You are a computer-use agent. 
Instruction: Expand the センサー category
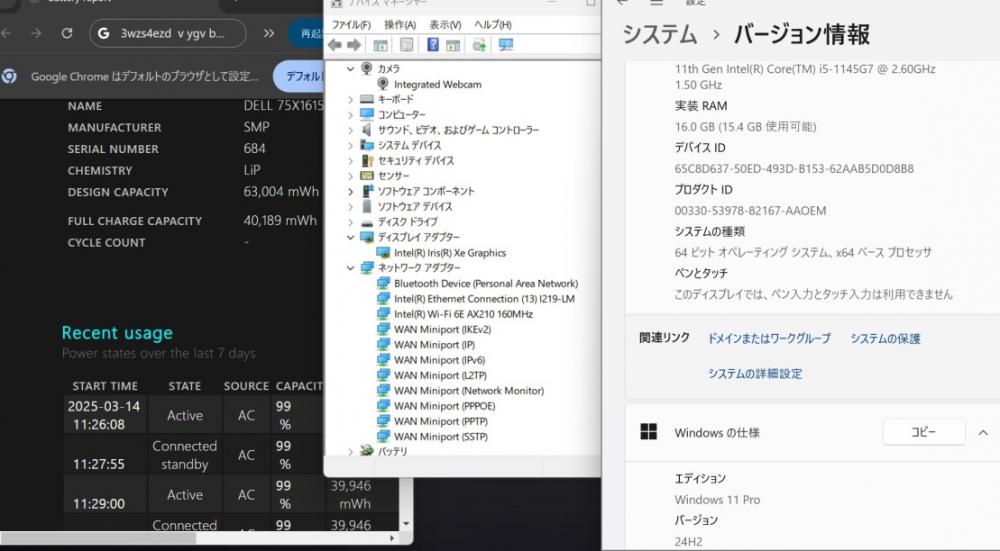point(350,176)
